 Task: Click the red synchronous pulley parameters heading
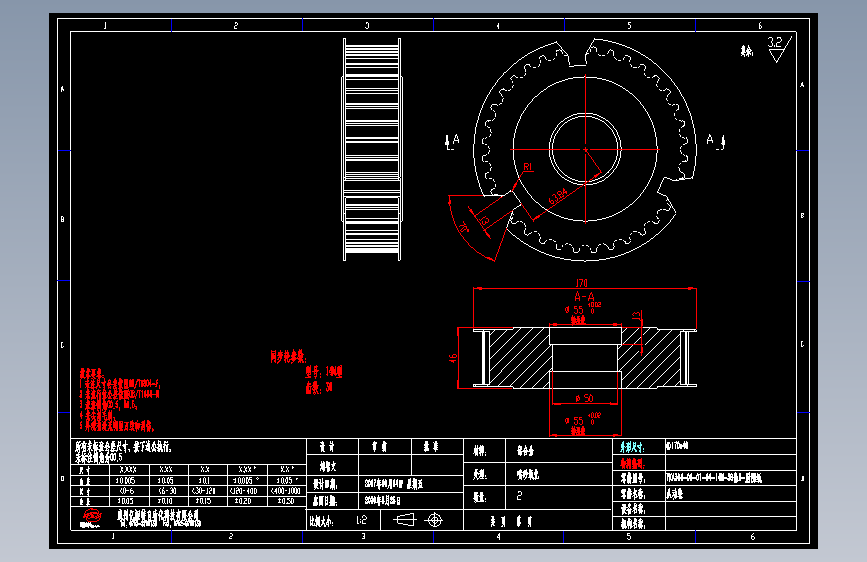click(x=288, y=356)
